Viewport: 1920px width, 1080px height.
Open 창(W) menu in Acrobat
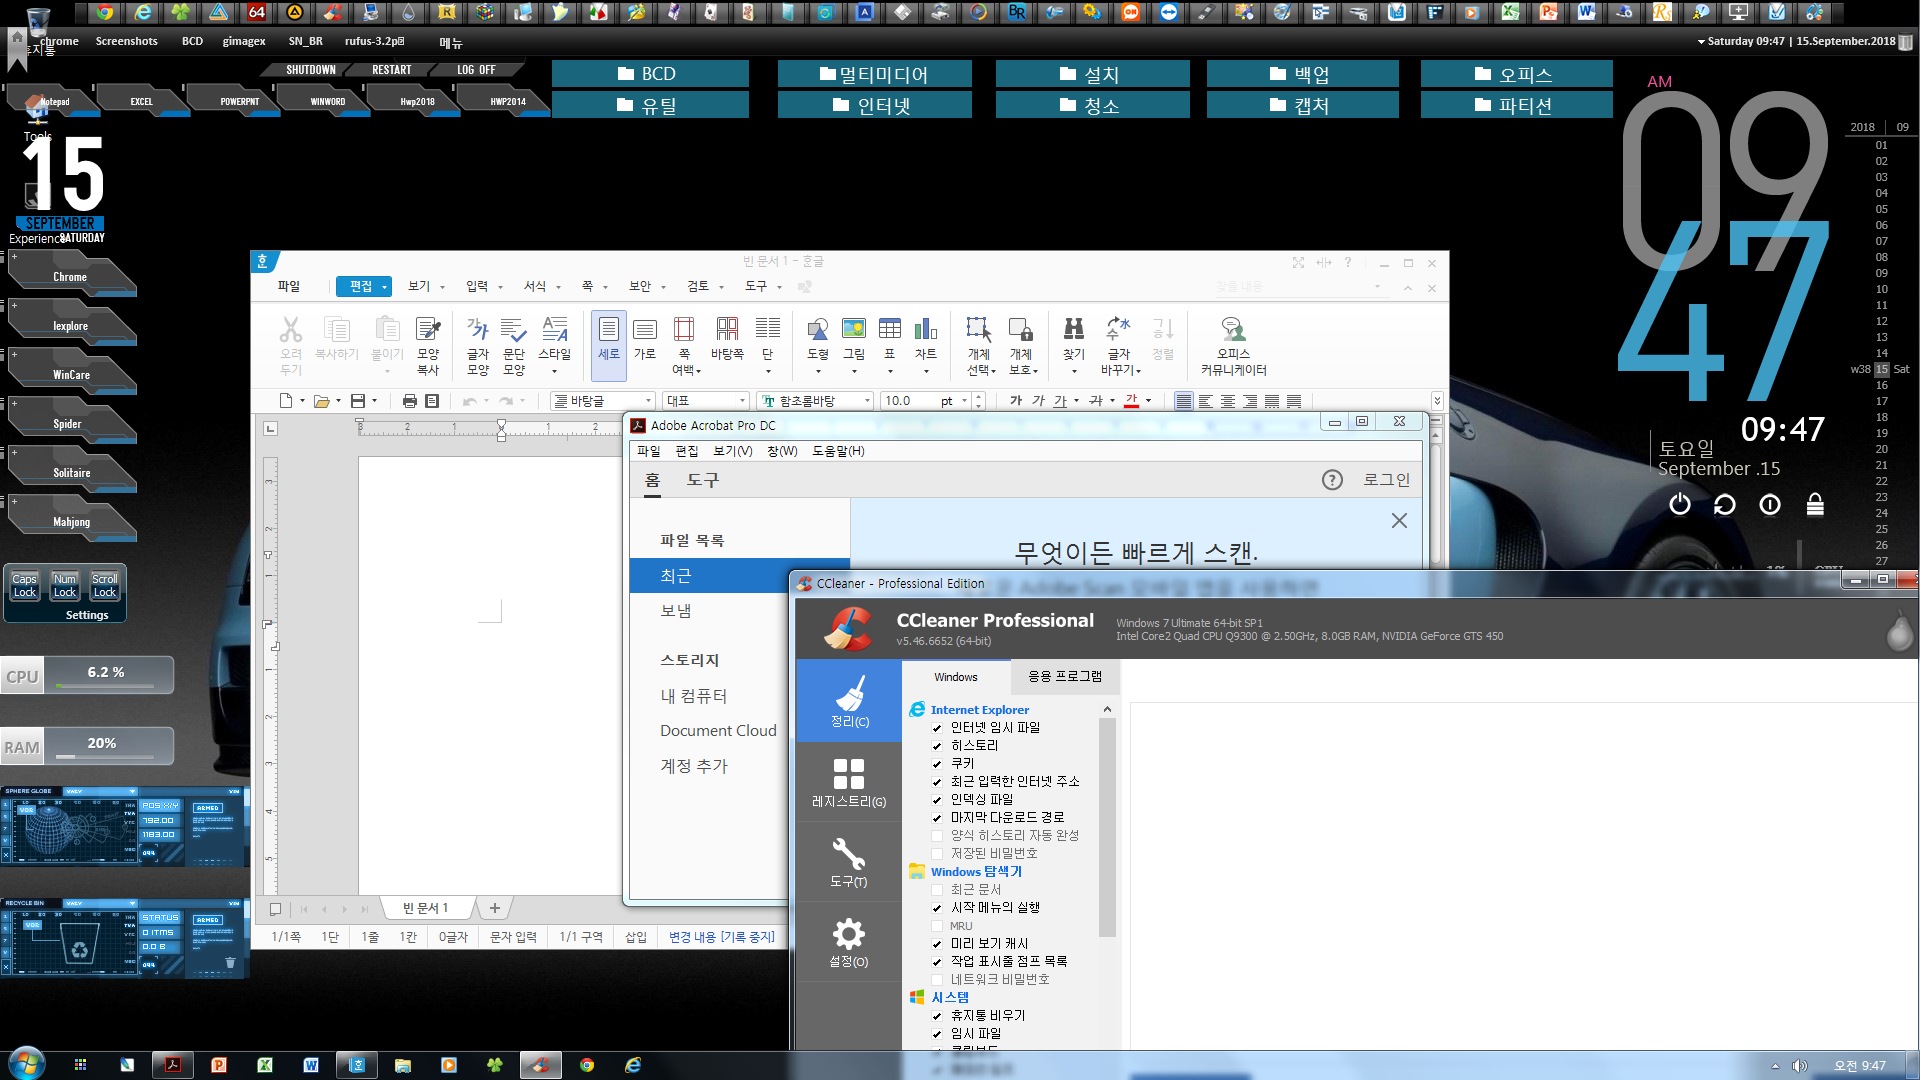pyautogui.click(x=782, y=451)
